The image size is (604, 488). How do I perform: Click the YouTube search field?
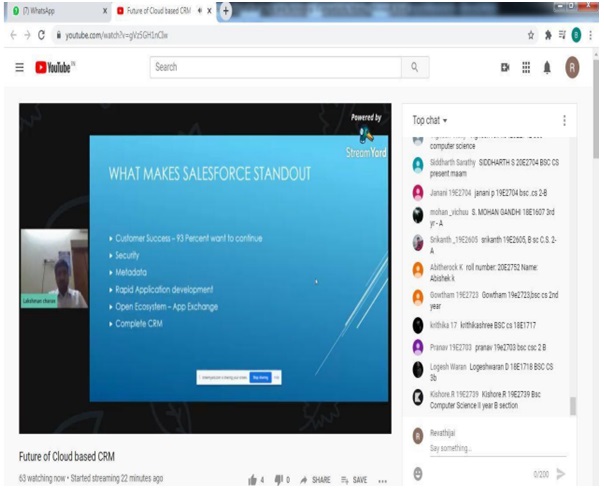click(x=275, y=67)
